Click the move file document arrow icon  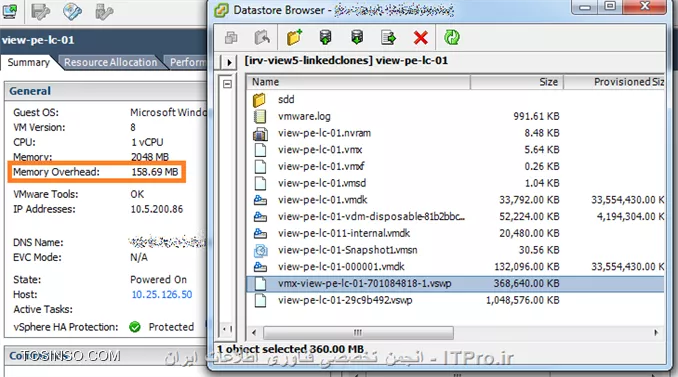tap(388, 38)
